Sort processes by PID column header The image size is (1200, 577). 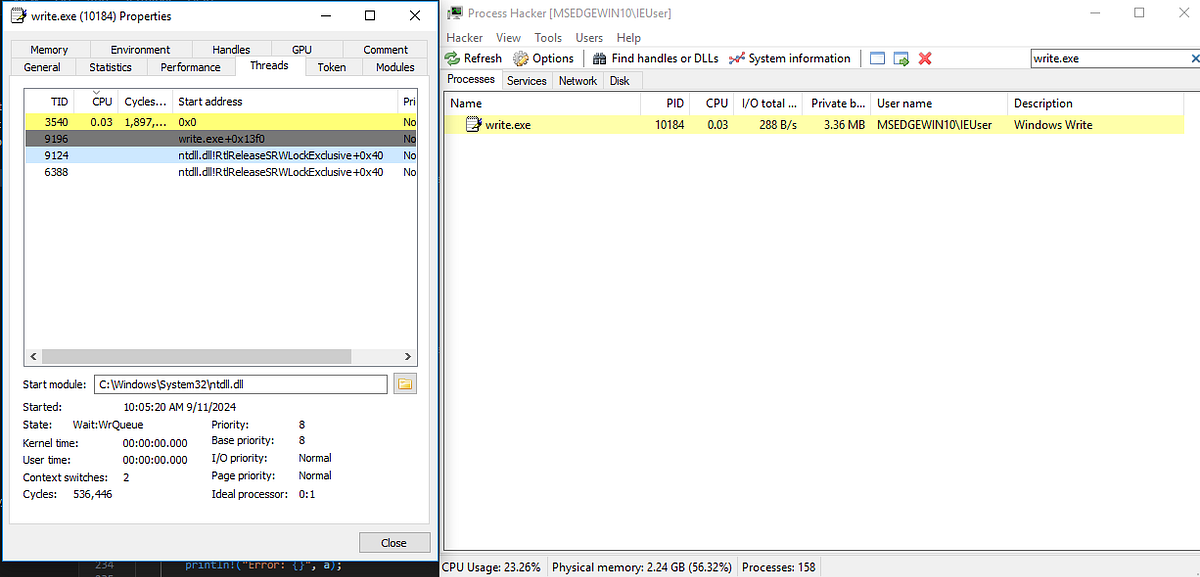[667, 103]
